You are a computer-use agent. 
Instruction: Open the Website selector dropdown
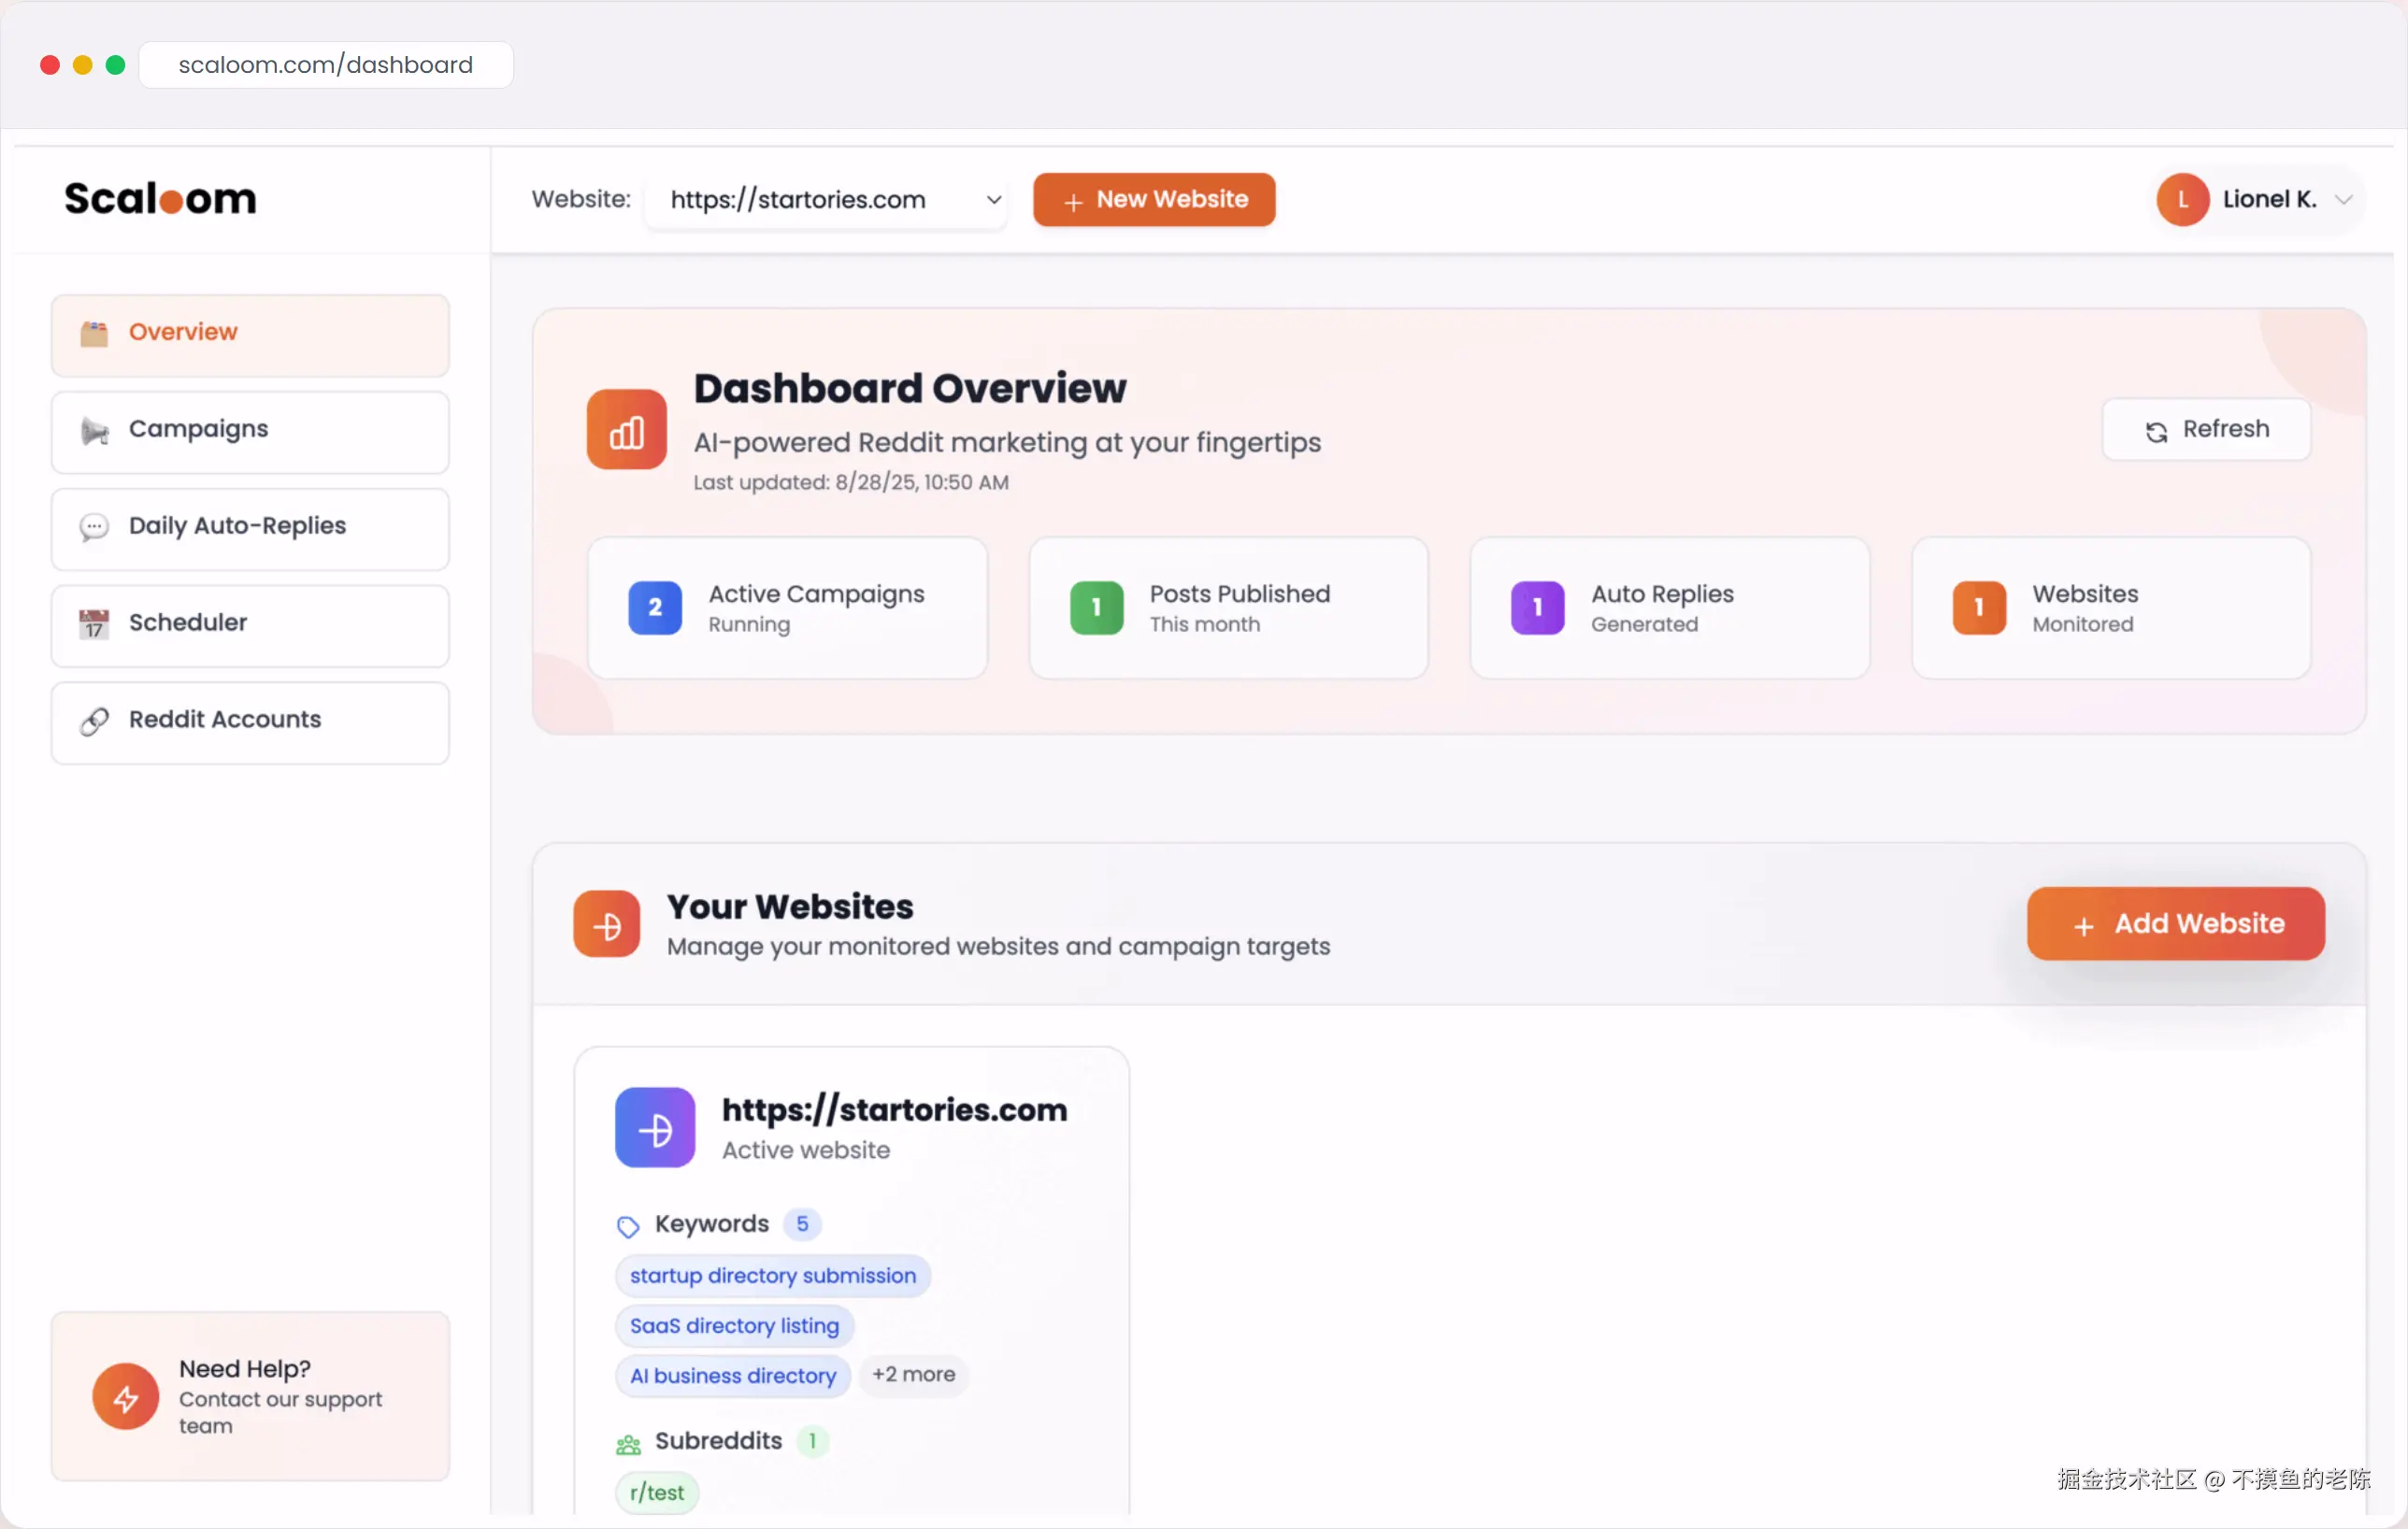(826, 200)
